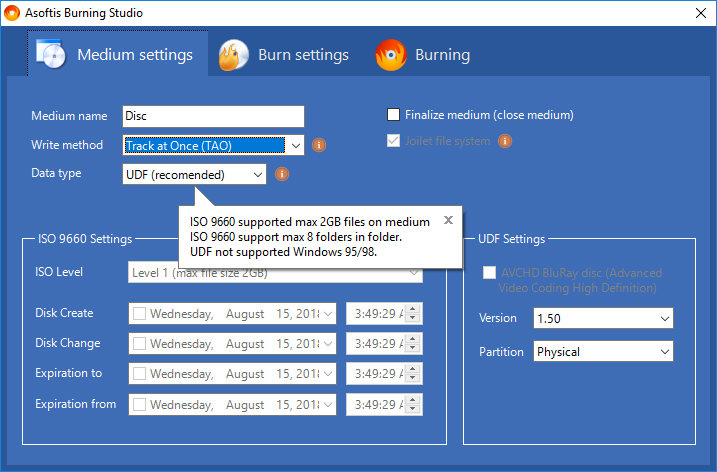Expand the UDF Version dropdown
The image size is (717, 472).
(664, 319)
